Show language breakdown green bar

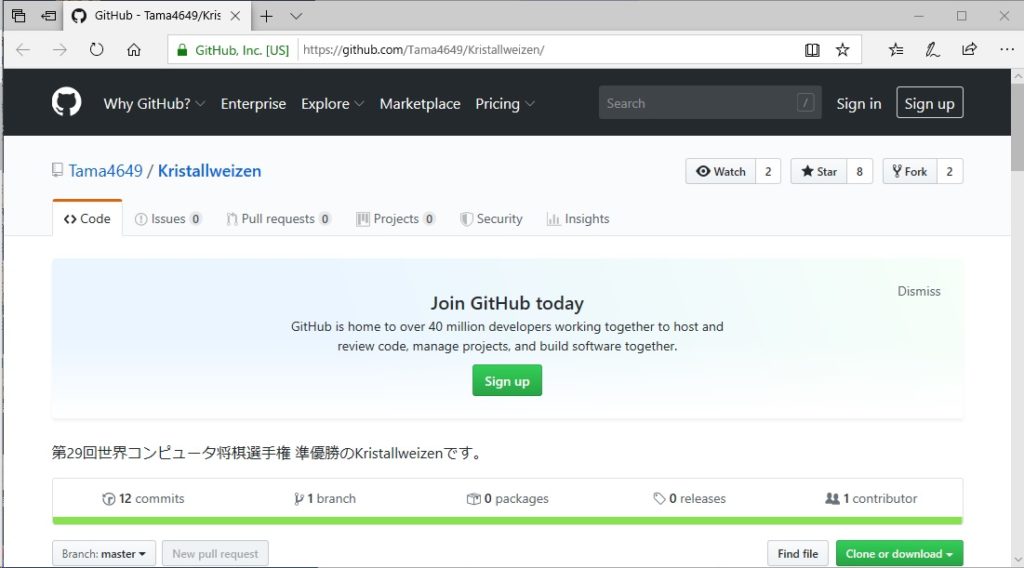507,520
